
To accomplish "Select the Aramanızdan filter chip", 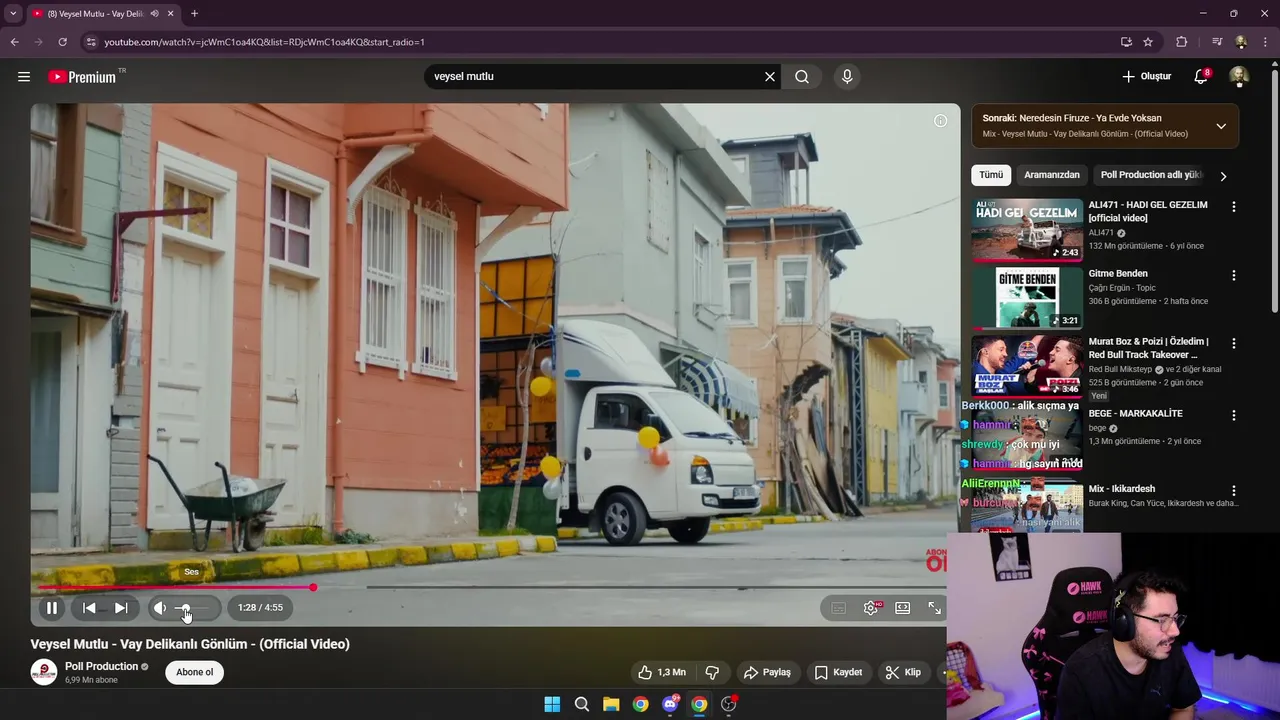I will click(x=1052, y=175).
